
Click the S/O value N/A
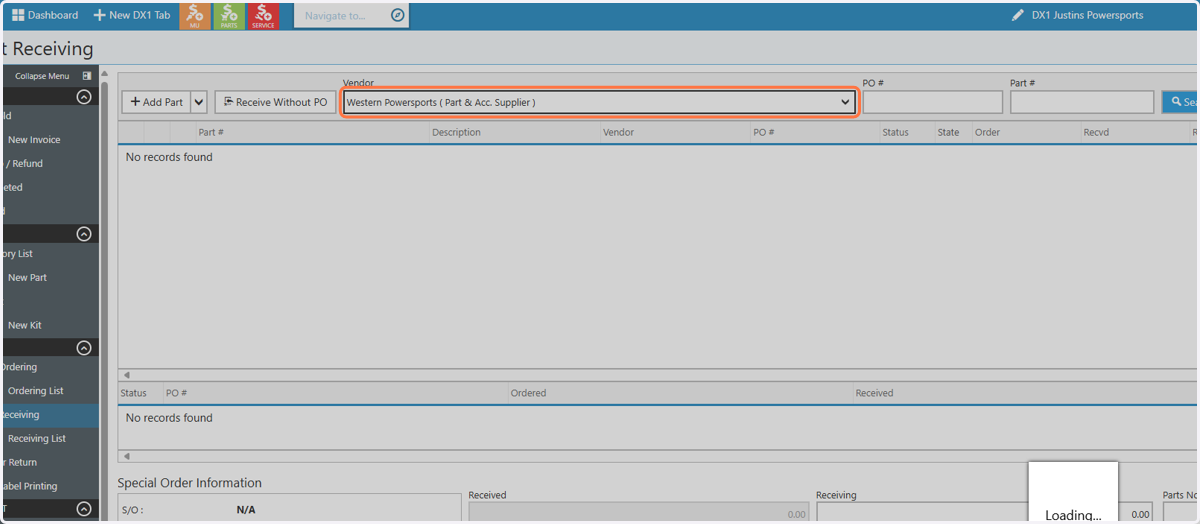246,509
